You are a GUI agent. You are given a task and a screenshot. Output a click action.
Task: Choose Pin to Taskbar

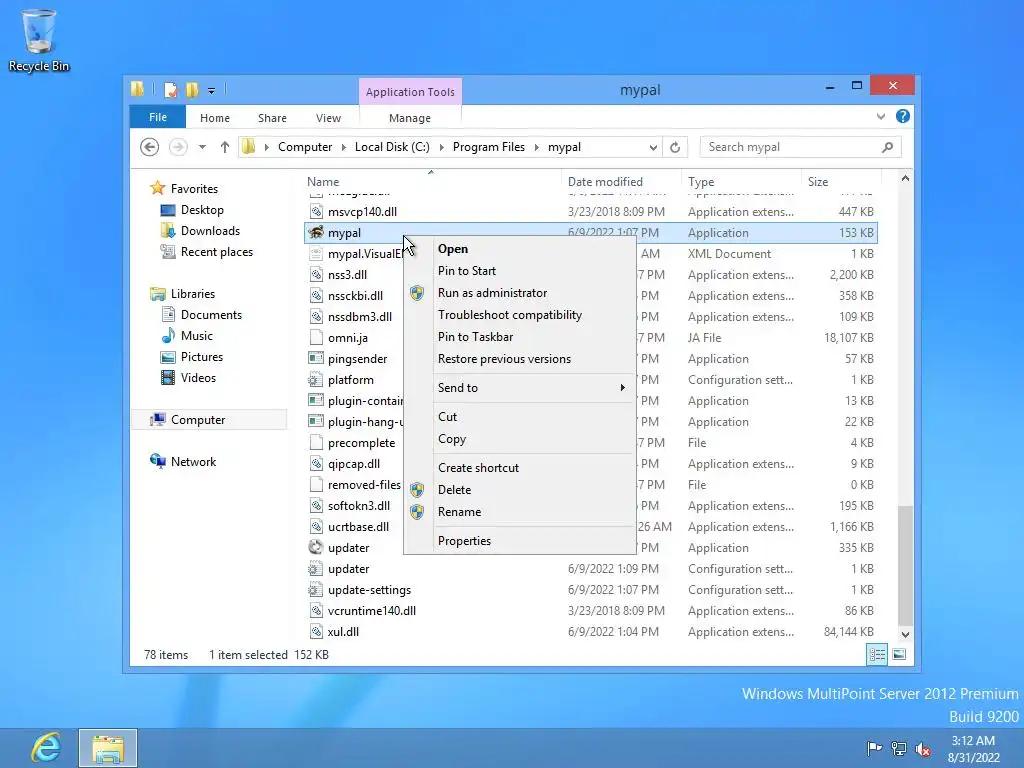[x=520, y=337]
